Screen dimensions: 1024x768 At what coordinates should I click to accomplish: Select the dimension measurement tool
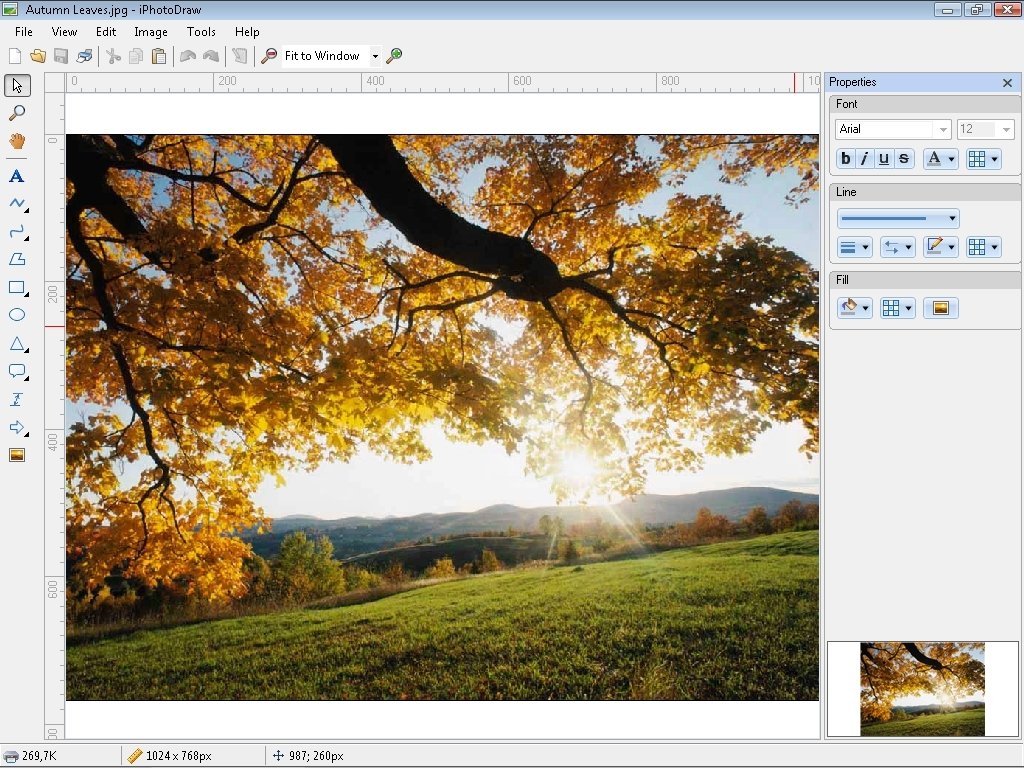[17, 399]
